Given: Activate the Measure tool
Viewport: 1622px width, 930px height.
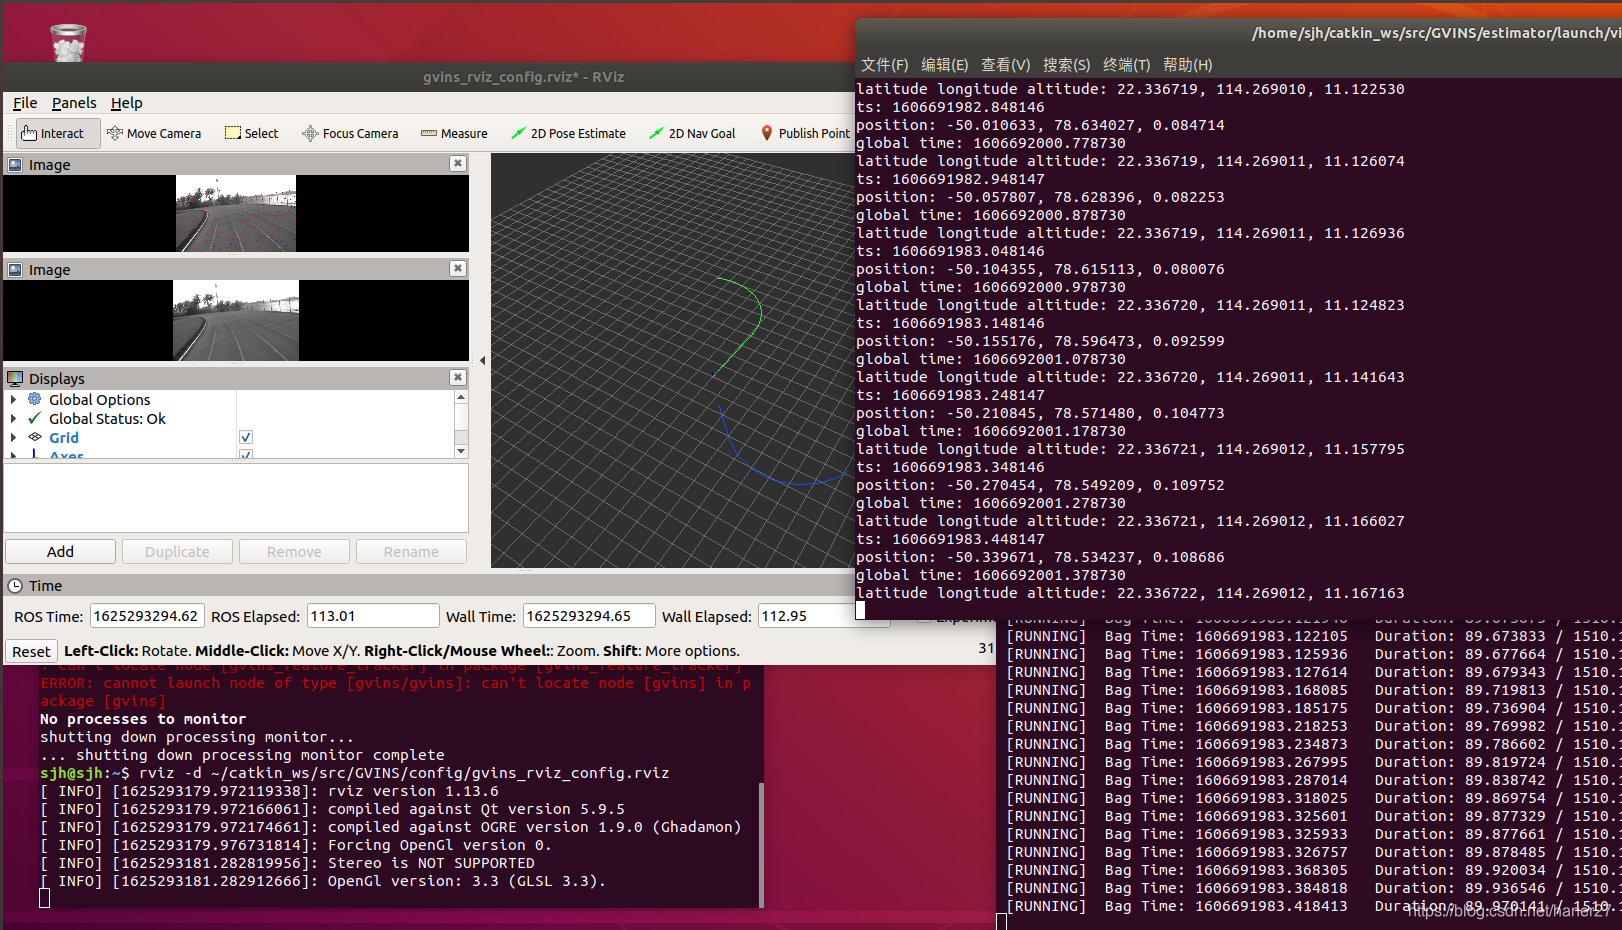Looking at the screenshot, I should coord(454,133).
